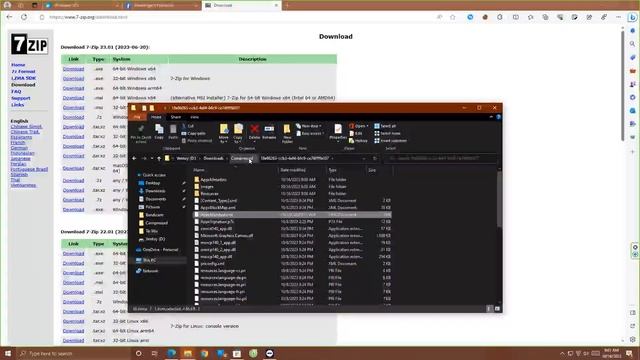Select OneDrive - Personal in navigation pane
Image resolution: width=640 pixels, height=360 pixels.
[x=160, y=249]
